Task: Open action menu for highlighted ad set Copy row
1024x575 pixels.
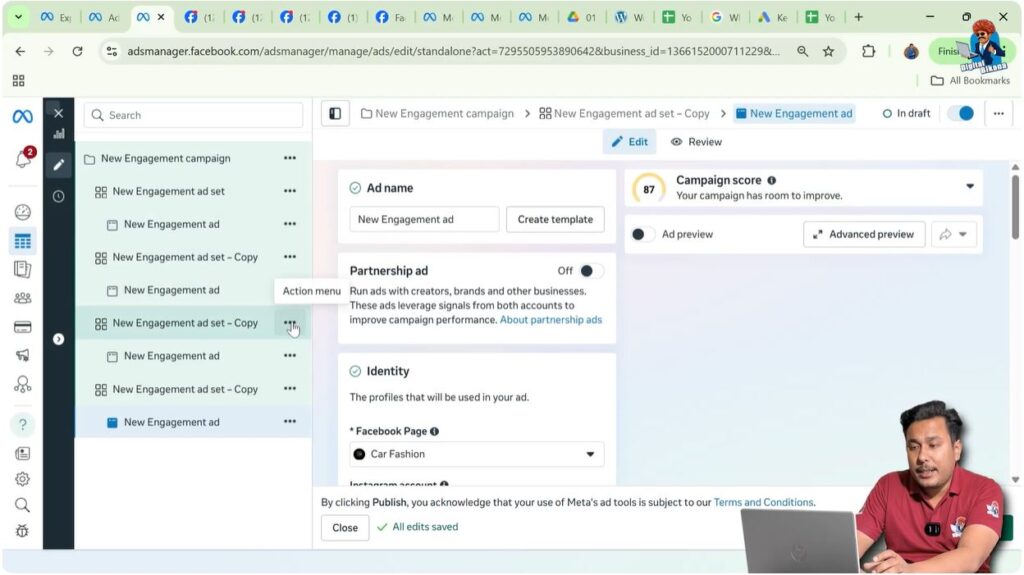Action: 290,323
